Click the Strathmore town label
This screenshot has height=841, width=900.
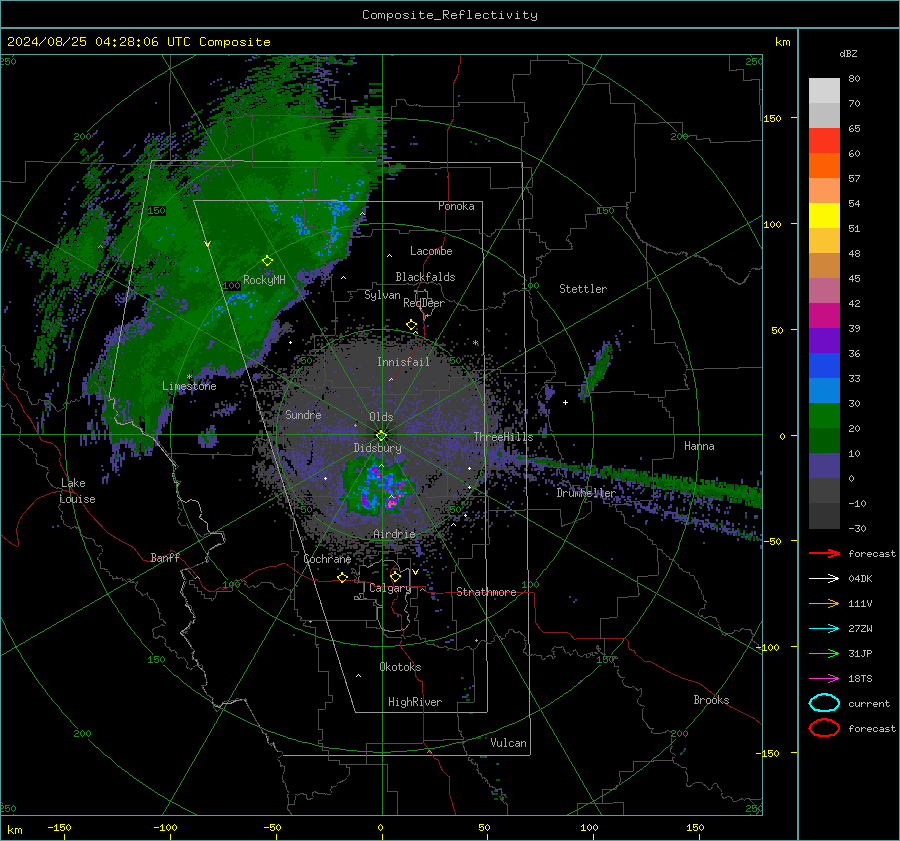[x=486, y=592]
